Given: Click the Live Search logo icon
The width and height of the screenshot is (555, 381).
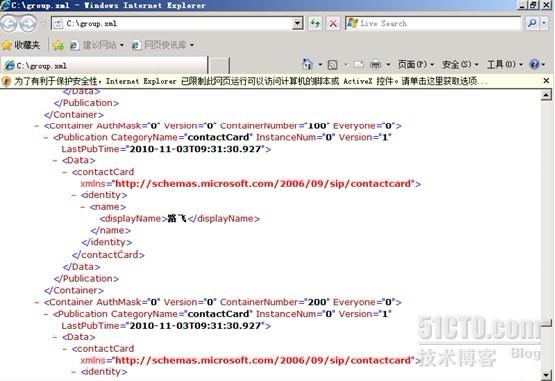Looking at the screenshot, I should (352, 23).
